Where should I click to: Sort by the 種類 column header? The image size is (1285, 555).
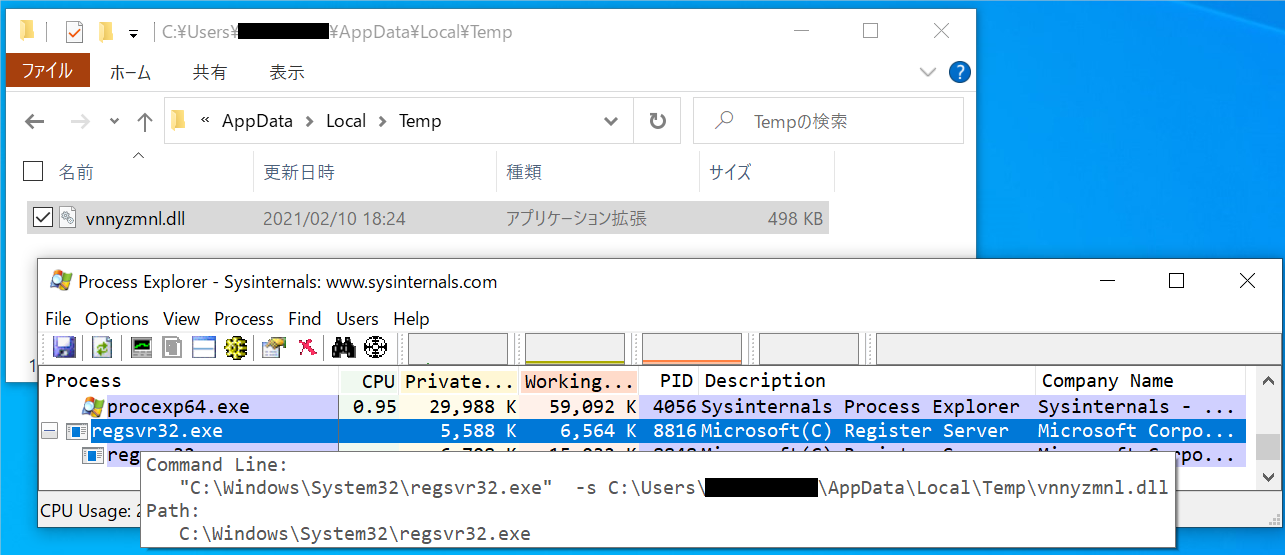[x=598, y=172]
